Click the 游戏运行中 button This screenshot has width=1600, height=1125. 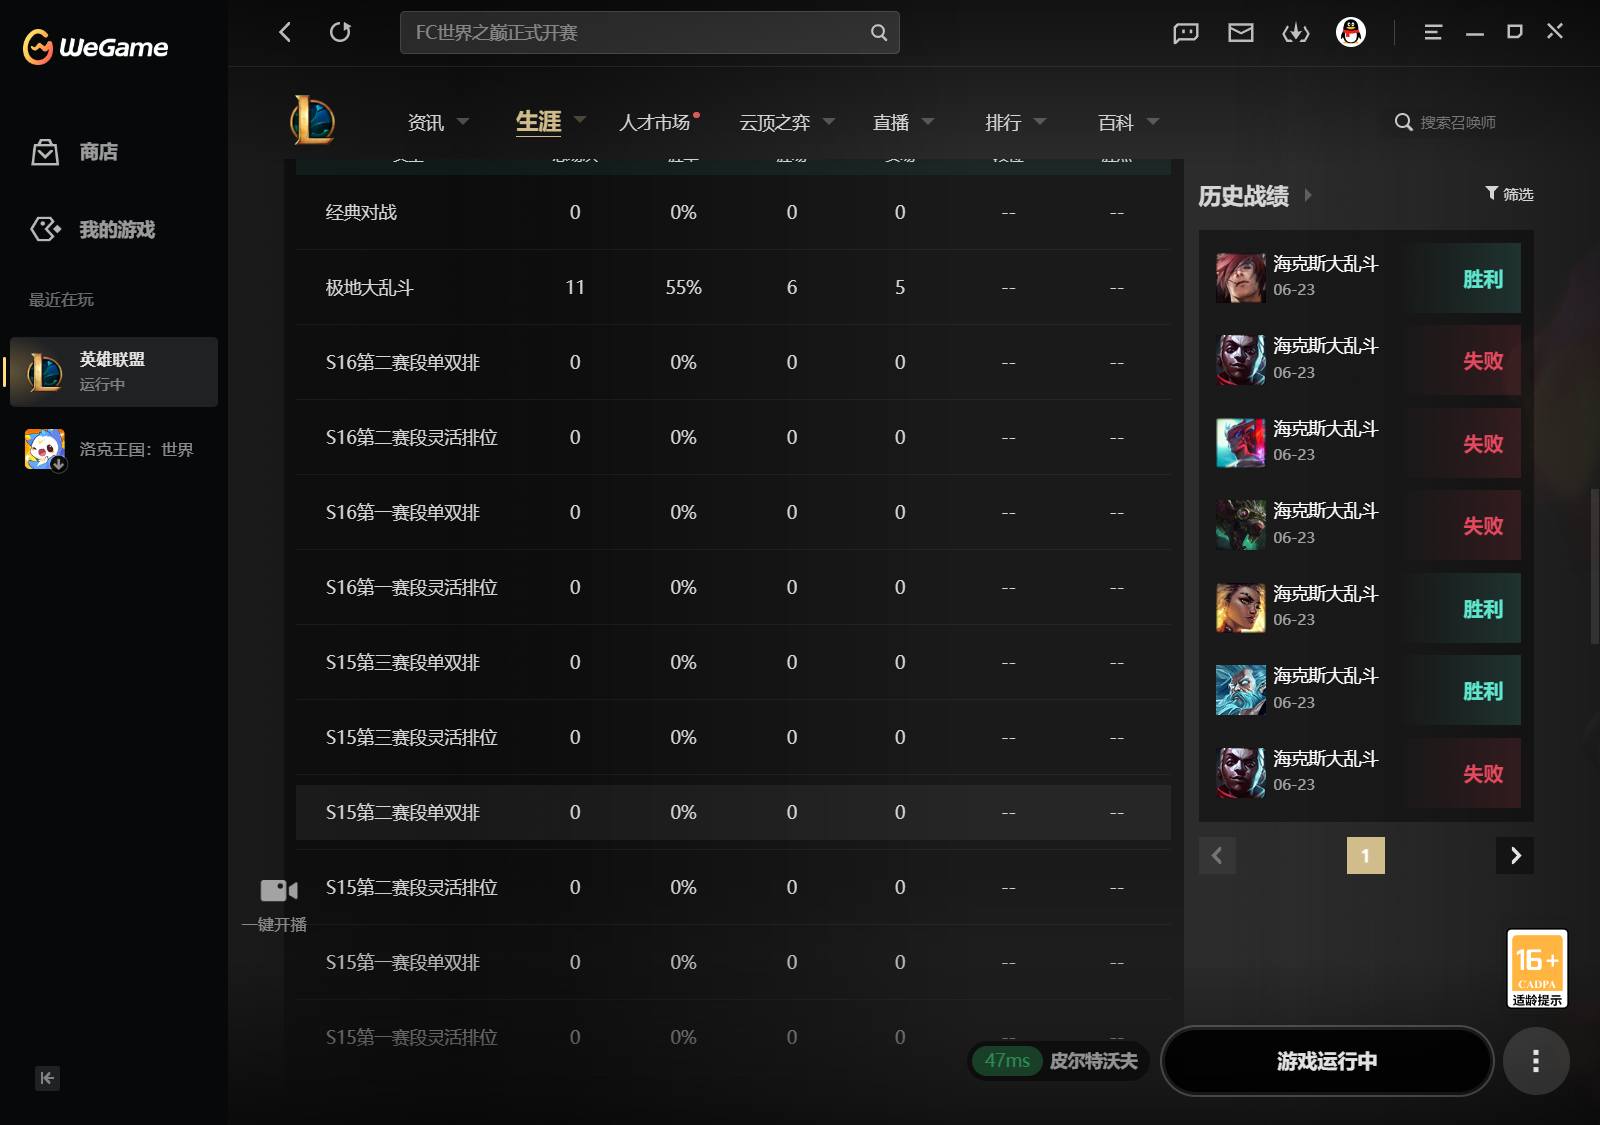[x=1327, y=1061]
